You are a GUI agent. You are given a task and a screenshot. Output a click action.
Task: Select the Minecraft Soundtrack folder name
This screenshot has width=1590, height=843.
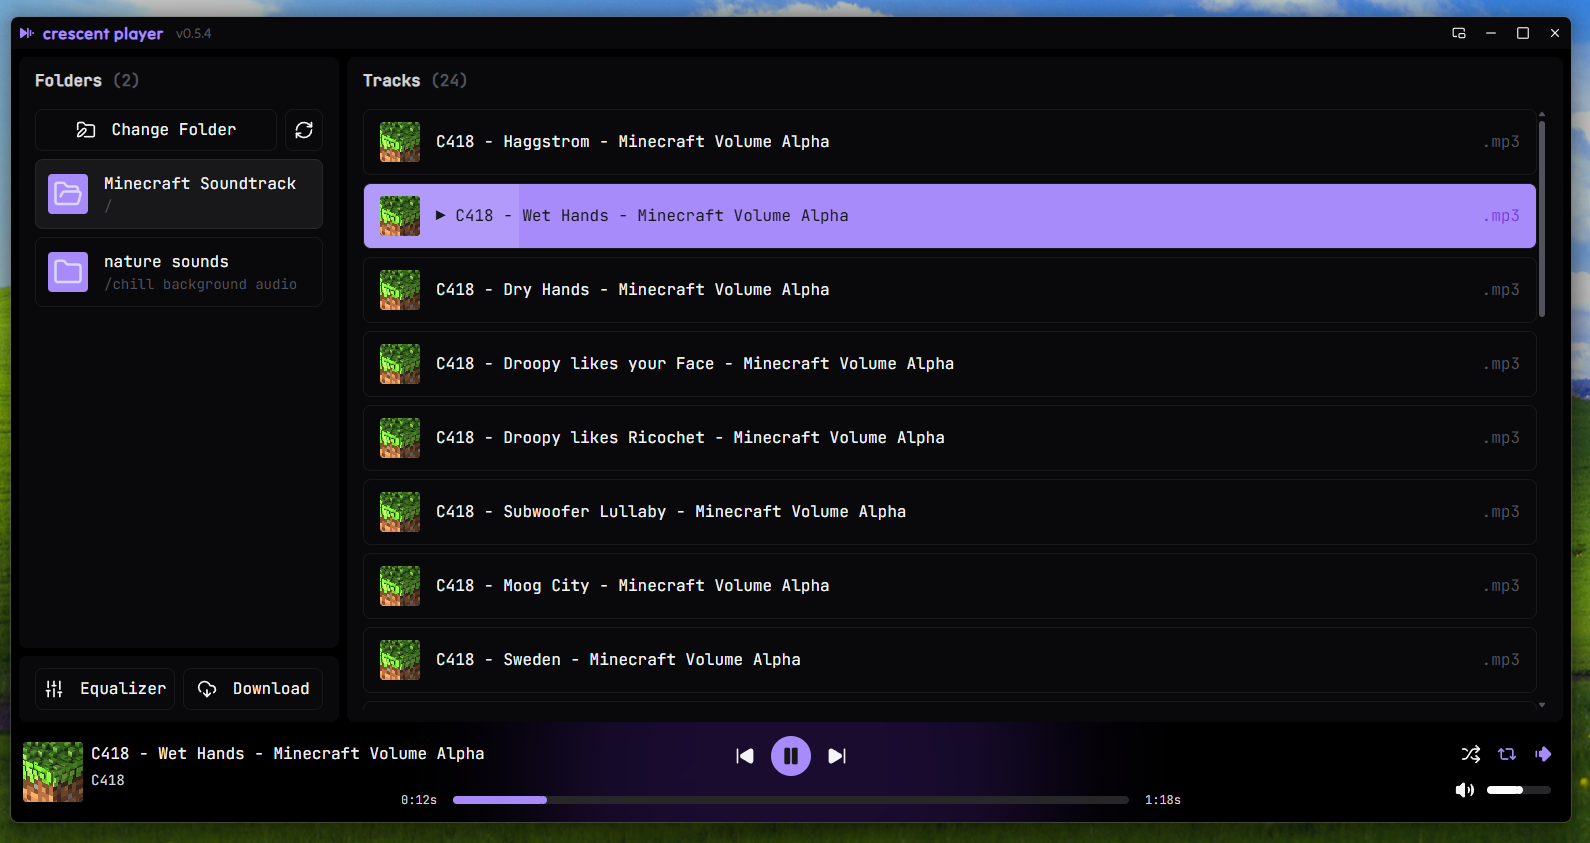point(200,184)
